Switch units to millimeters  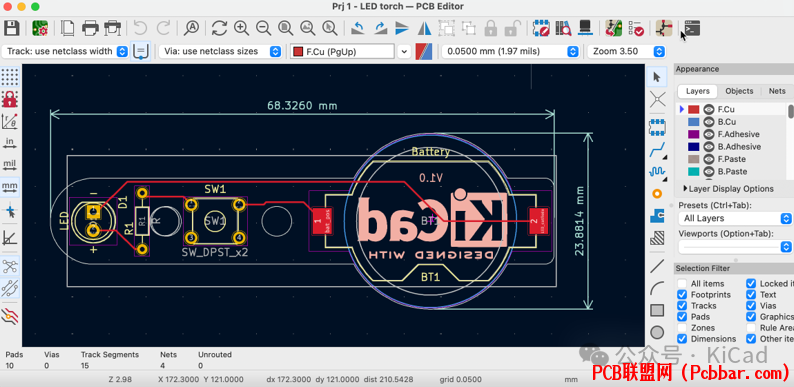[x=10, y=187]
